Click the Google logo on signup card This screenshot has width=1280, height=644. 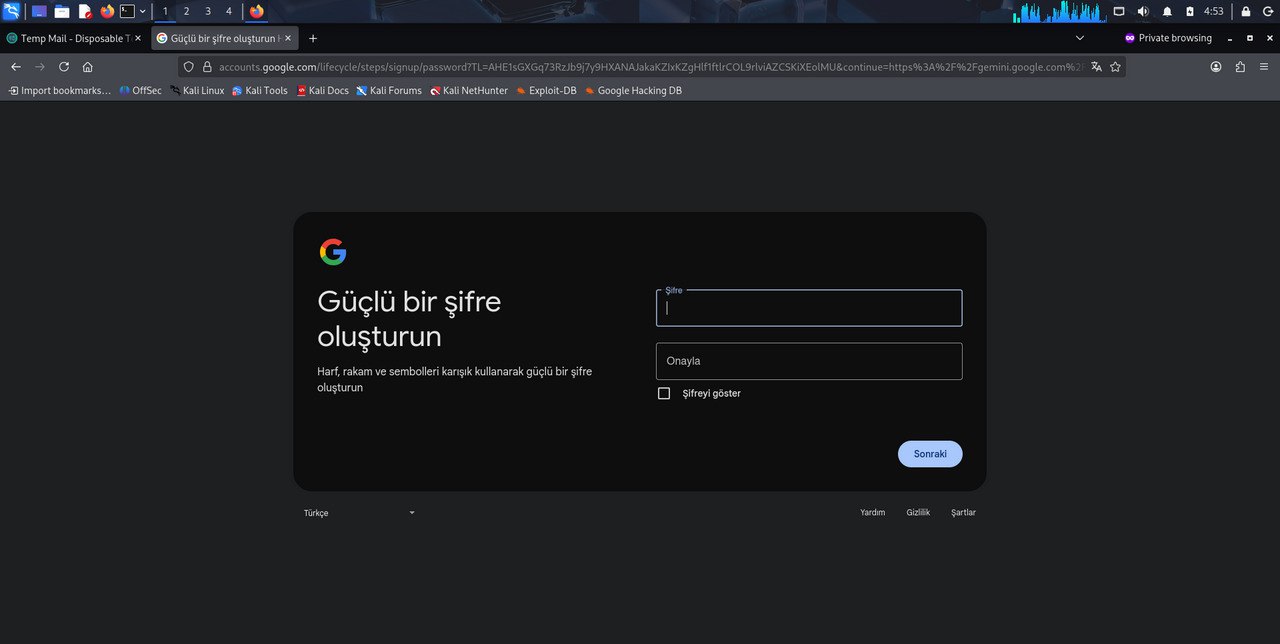333,252
